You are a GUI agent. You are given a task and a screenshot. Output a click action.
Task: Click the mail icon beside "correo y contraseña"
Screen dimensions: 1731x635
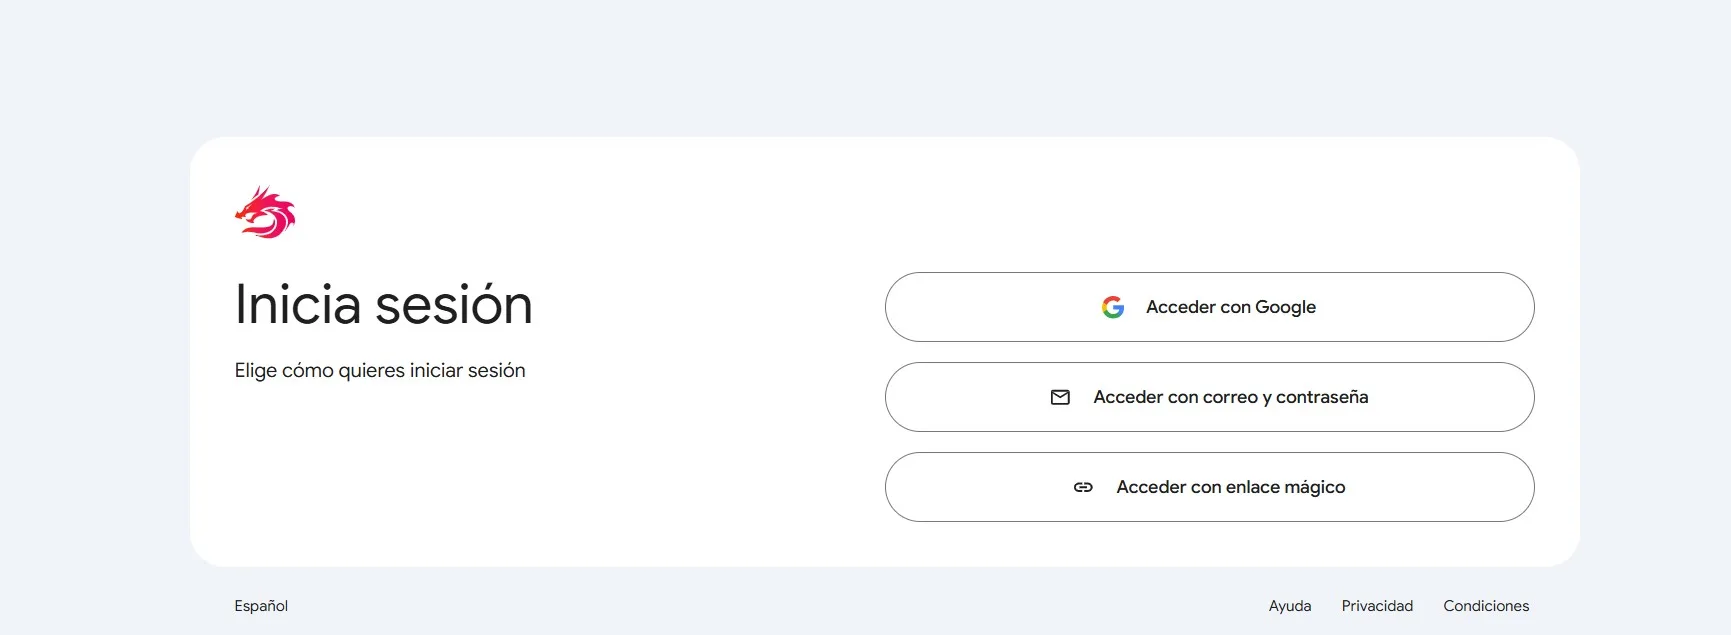point(1060,397)
